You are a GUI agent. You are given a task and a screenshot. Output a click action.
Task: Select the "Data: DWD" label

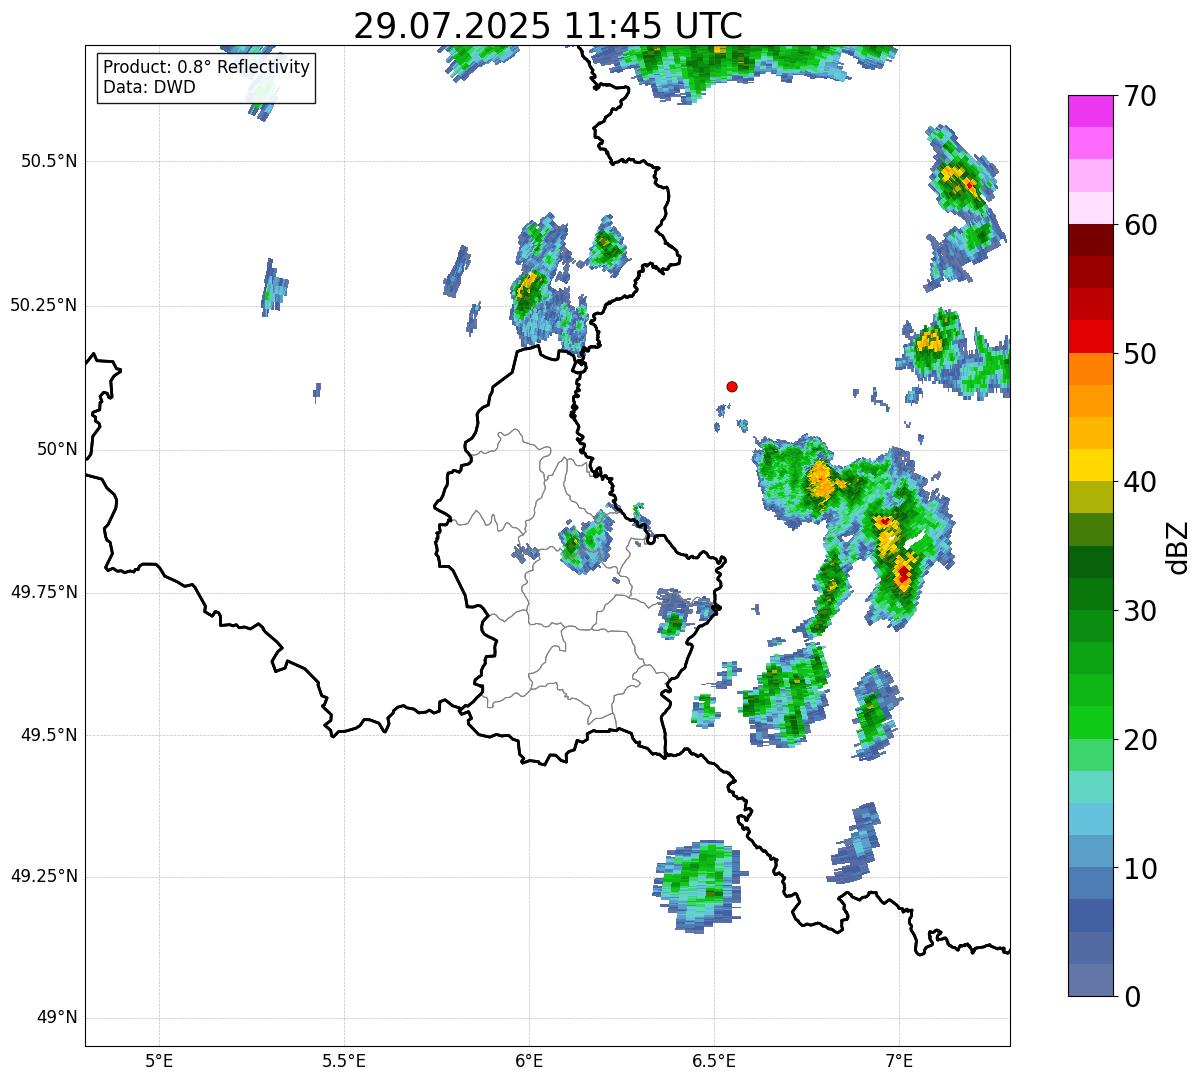[149, 87]
